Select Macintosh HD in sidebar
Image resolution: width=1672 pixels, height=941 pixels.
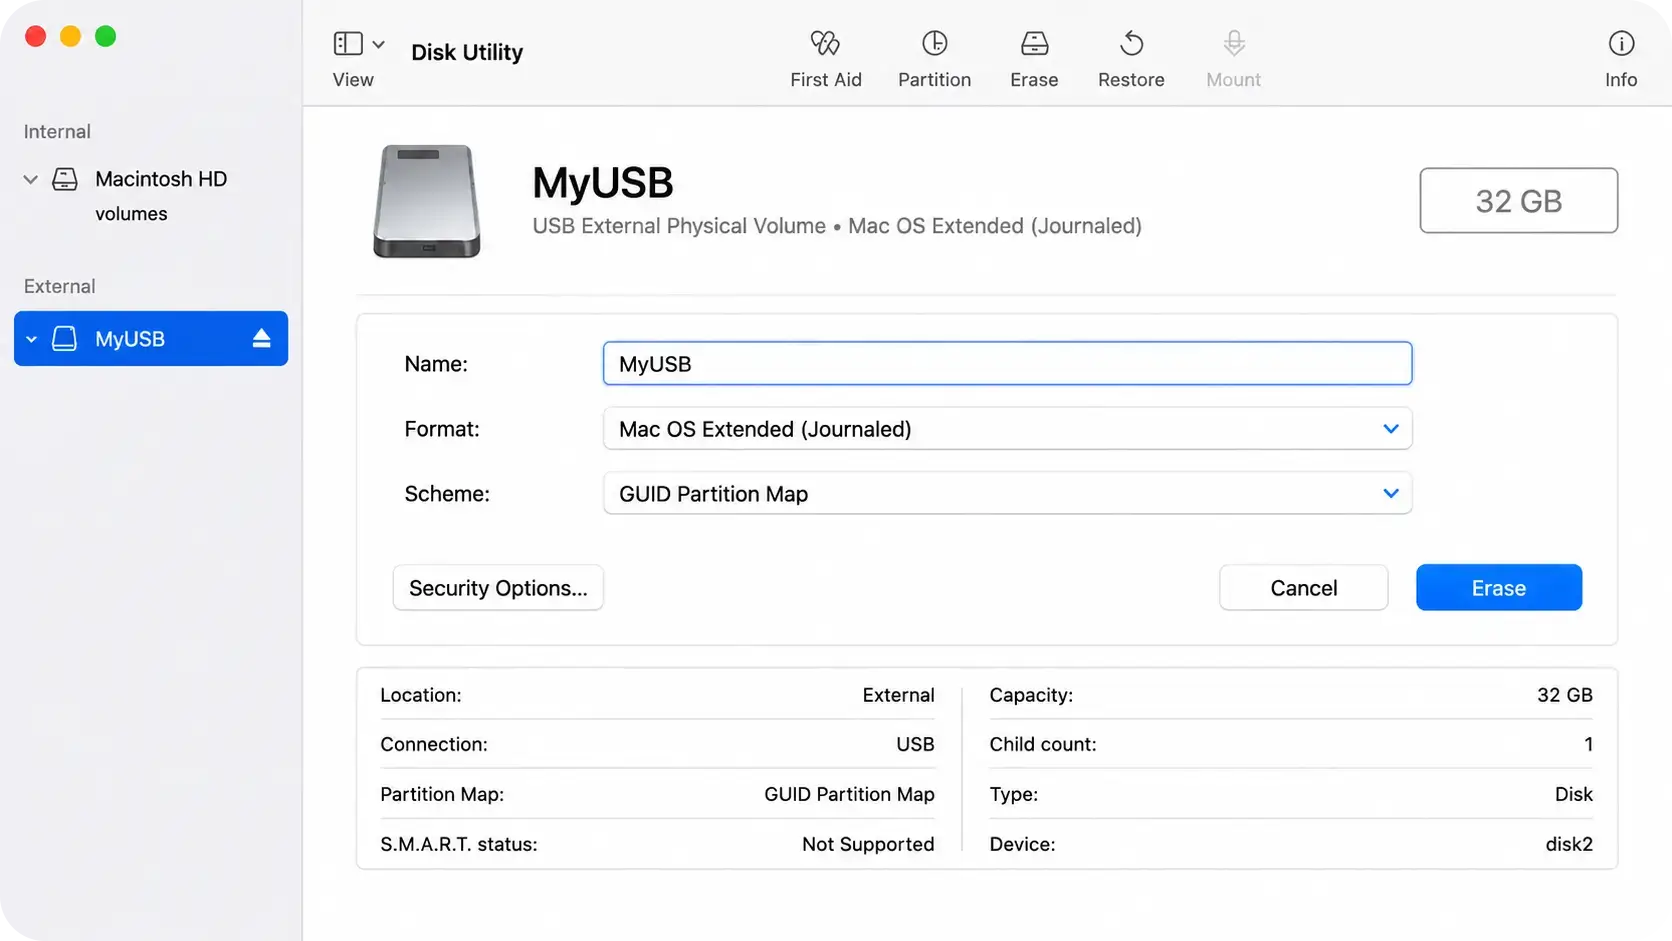161,179
